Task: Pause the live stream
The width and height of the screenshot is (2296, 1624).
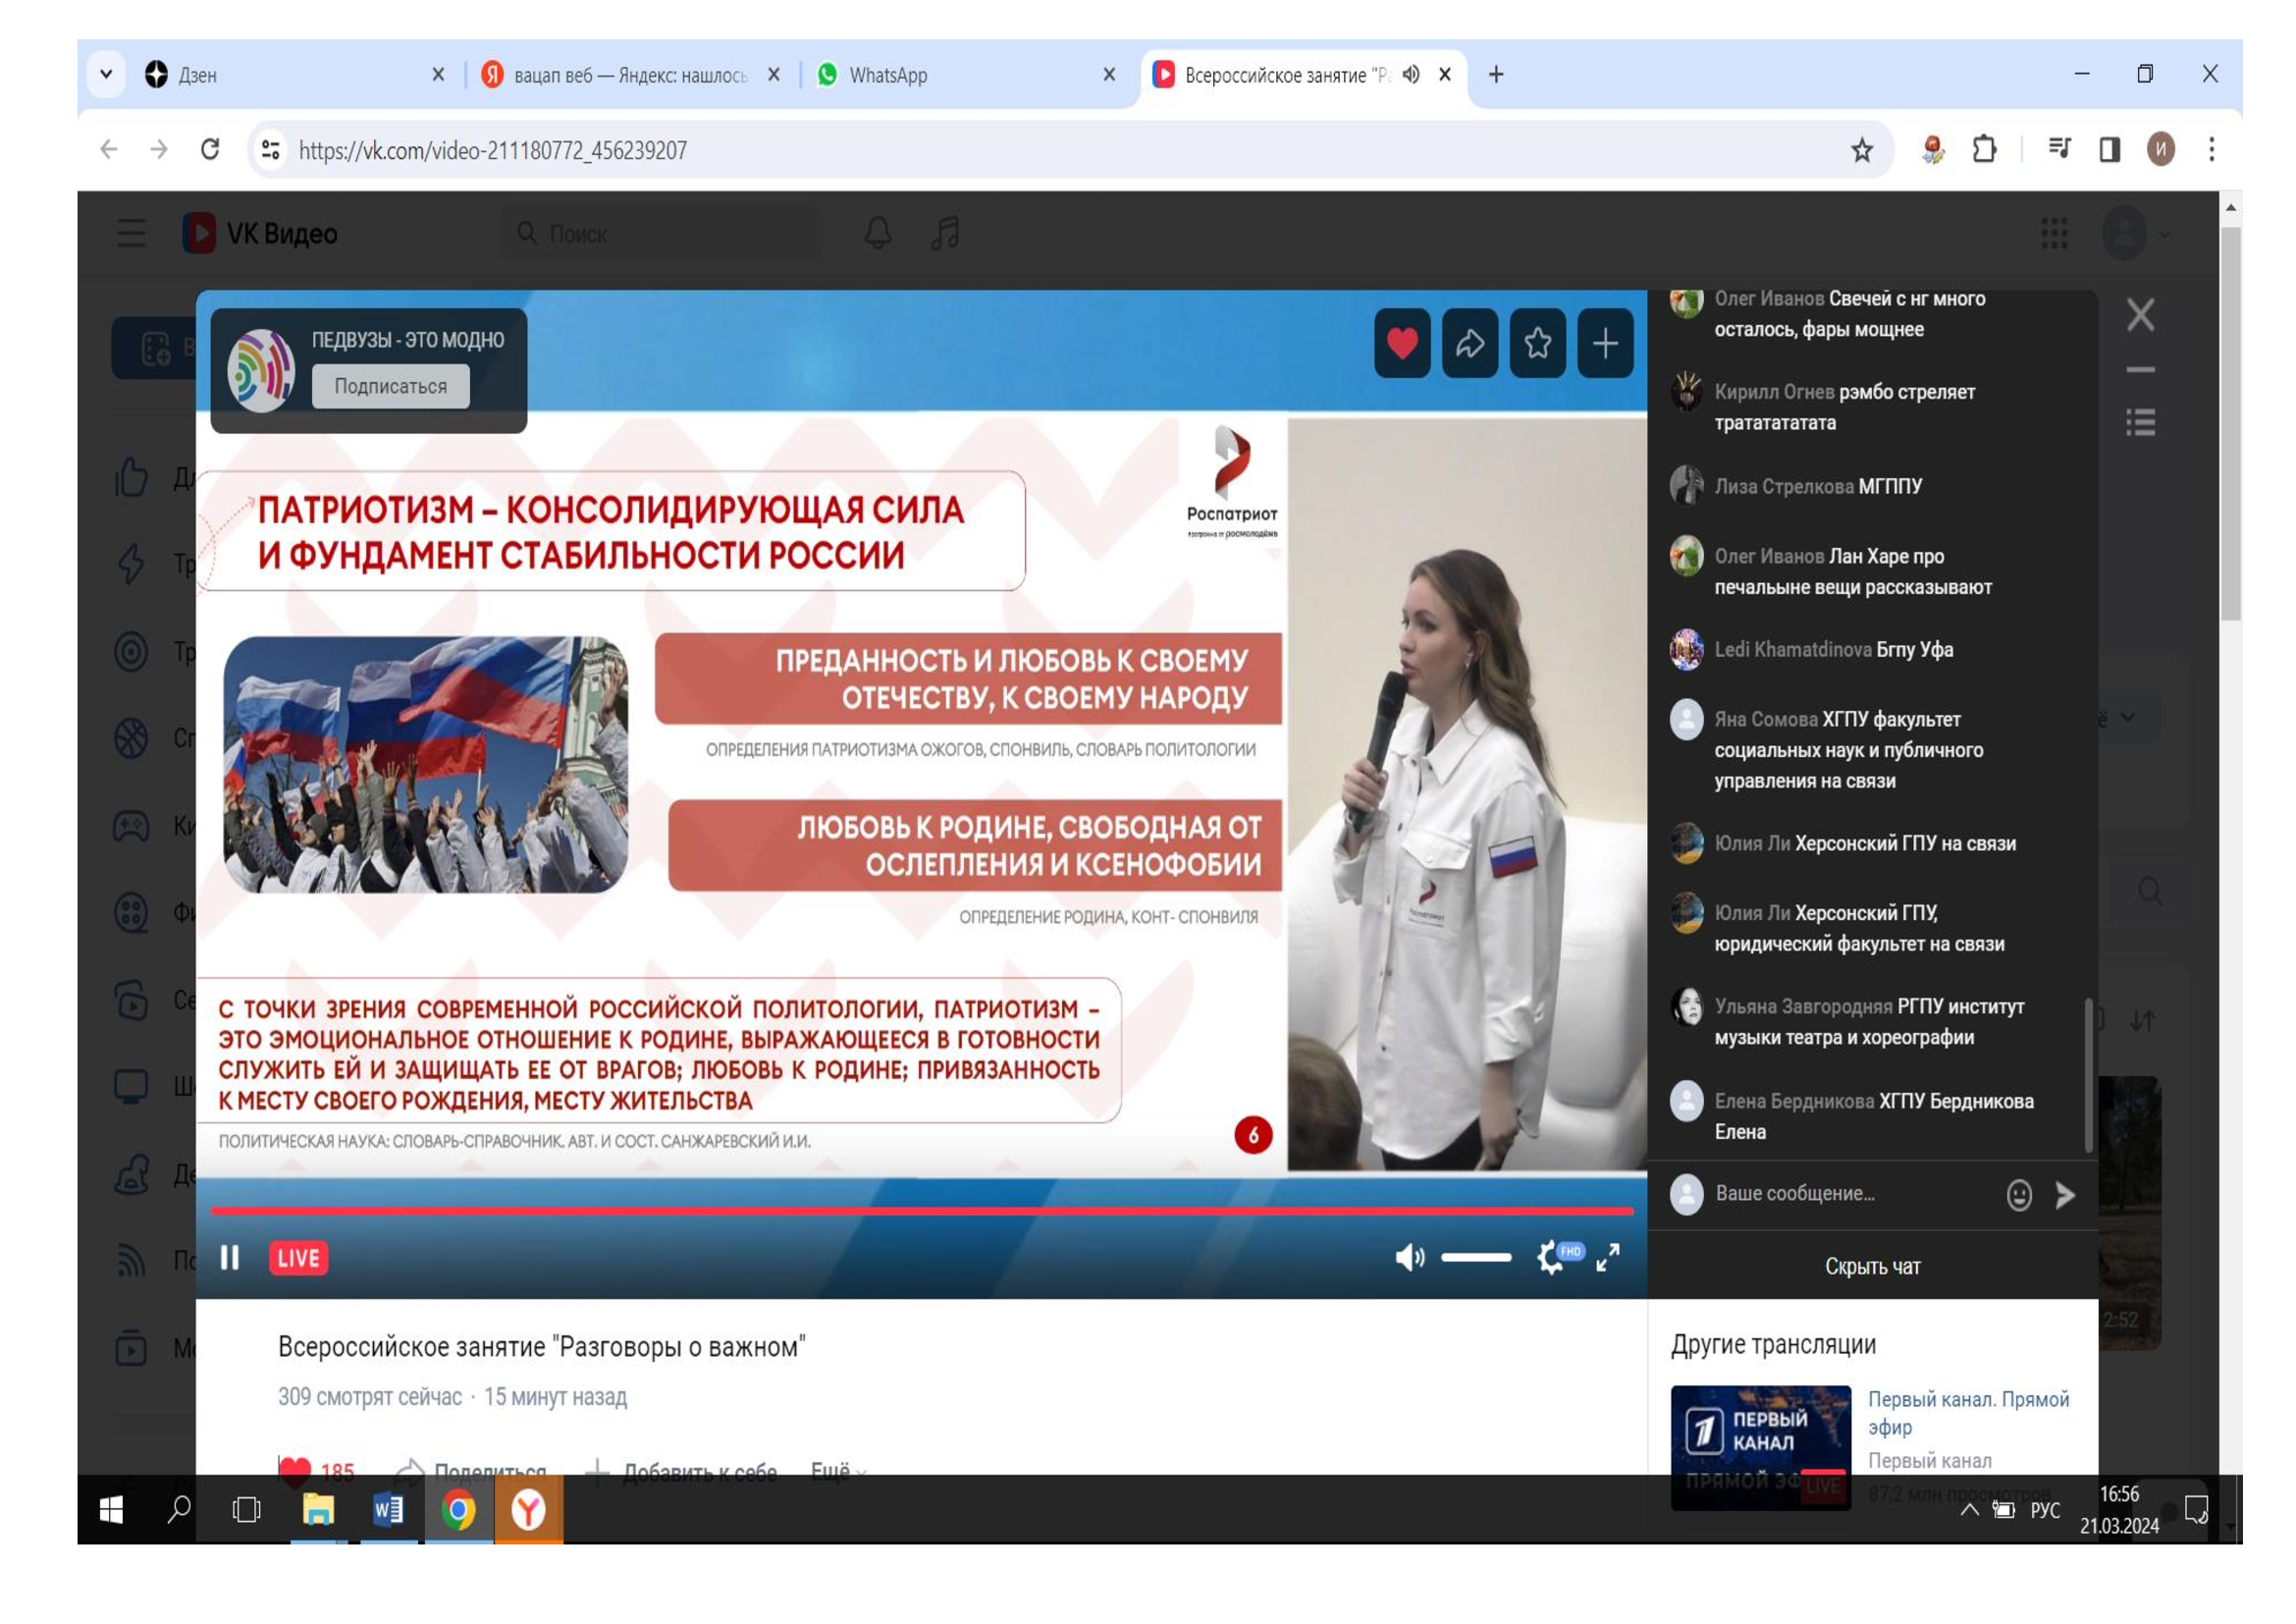Action: (230, 1258)
